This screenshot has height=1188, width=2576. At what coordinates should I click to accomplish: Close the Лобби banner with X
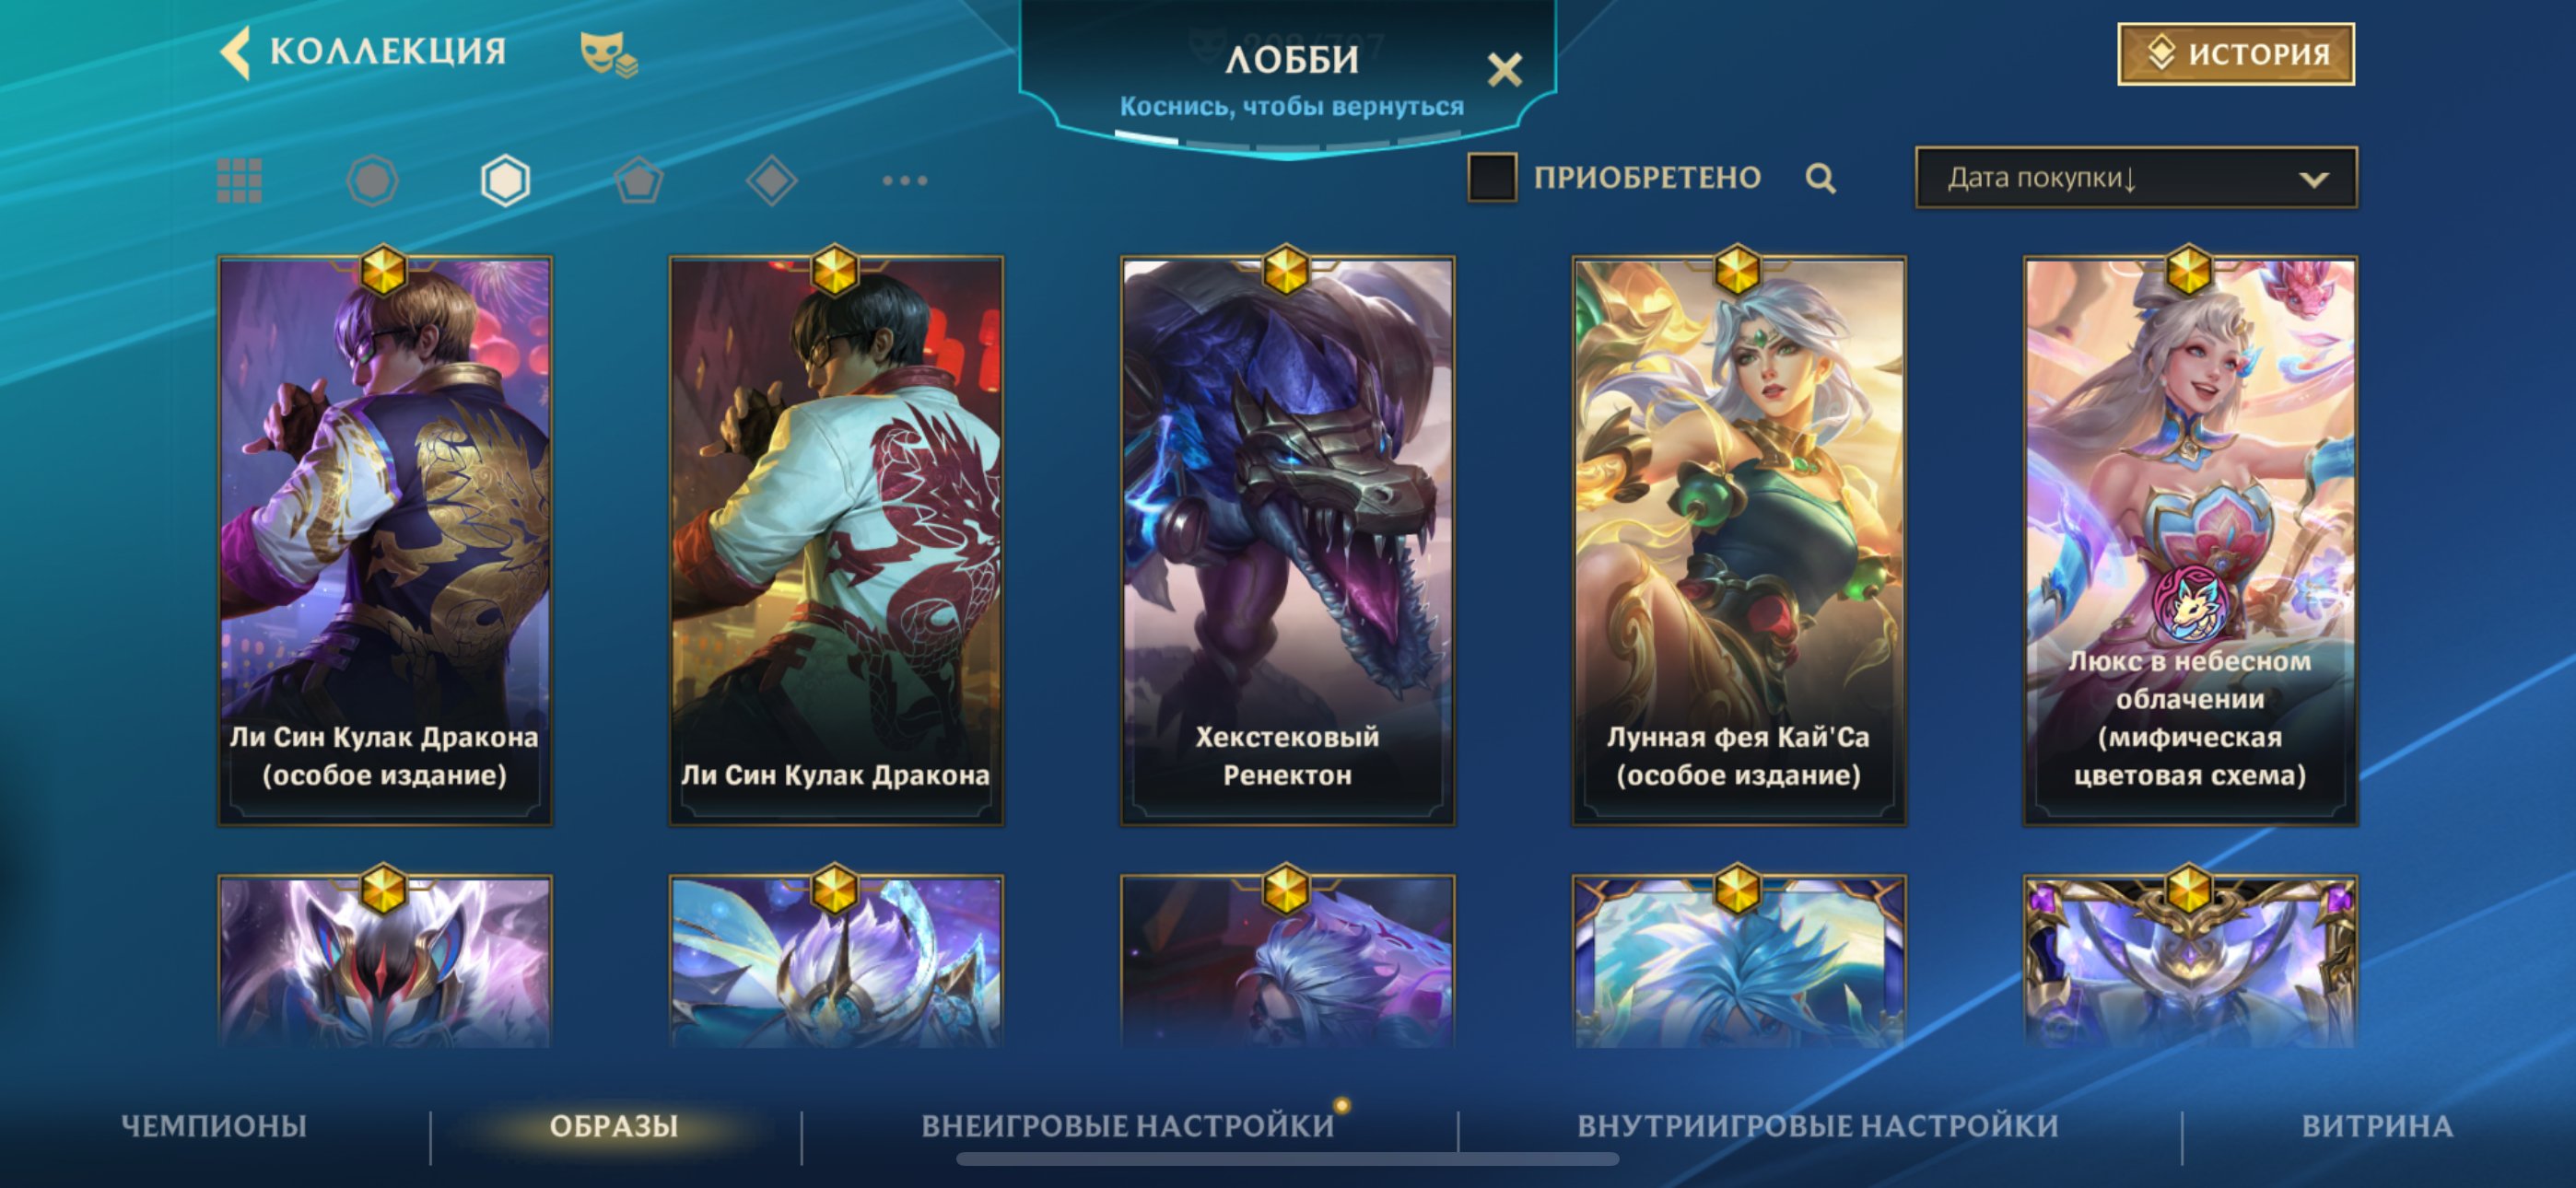tap(1504, 70)
